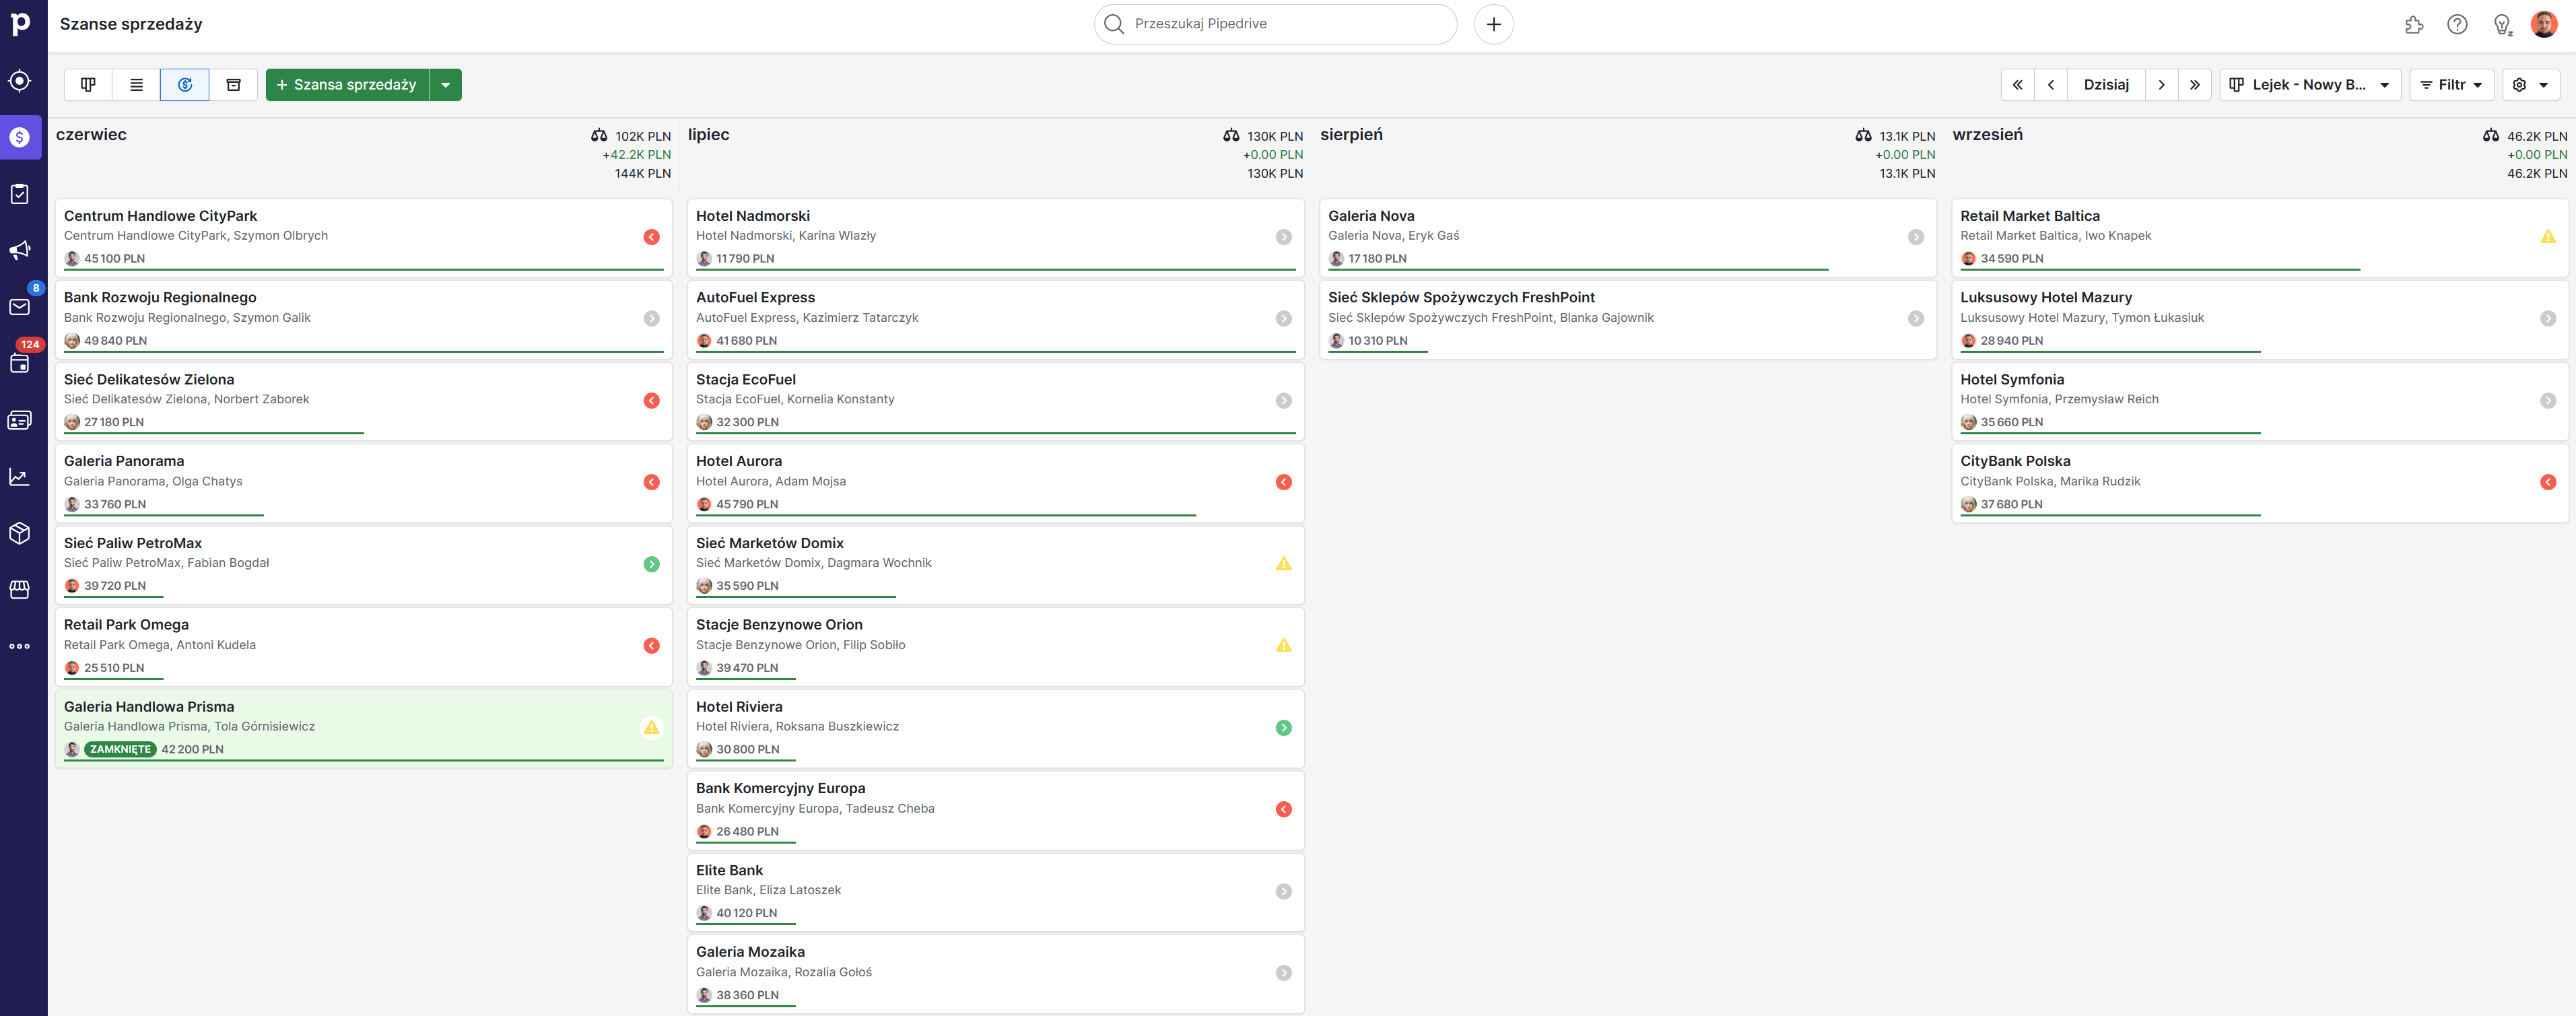Open the integrations puzzle icon
This screenshot has width=2576, height=1016.
2414,25
